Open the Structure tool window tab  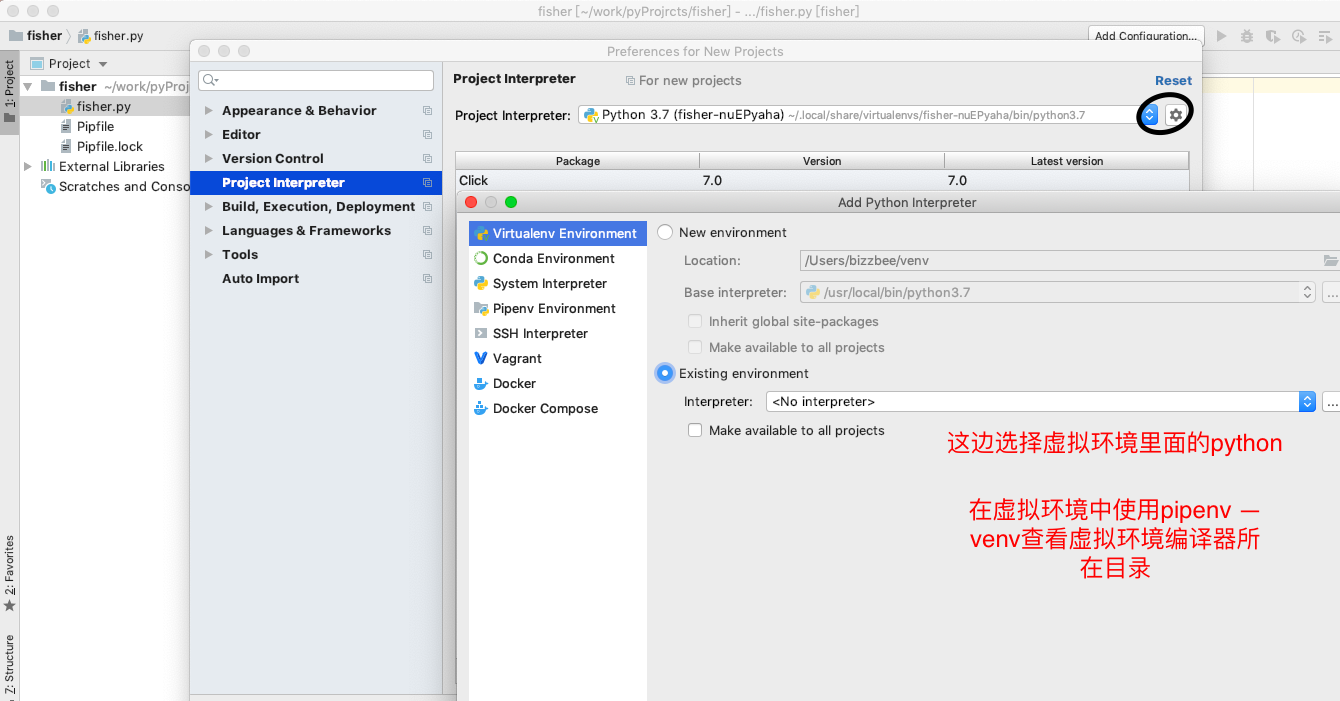pyautogui.click(x=9, y=665)
